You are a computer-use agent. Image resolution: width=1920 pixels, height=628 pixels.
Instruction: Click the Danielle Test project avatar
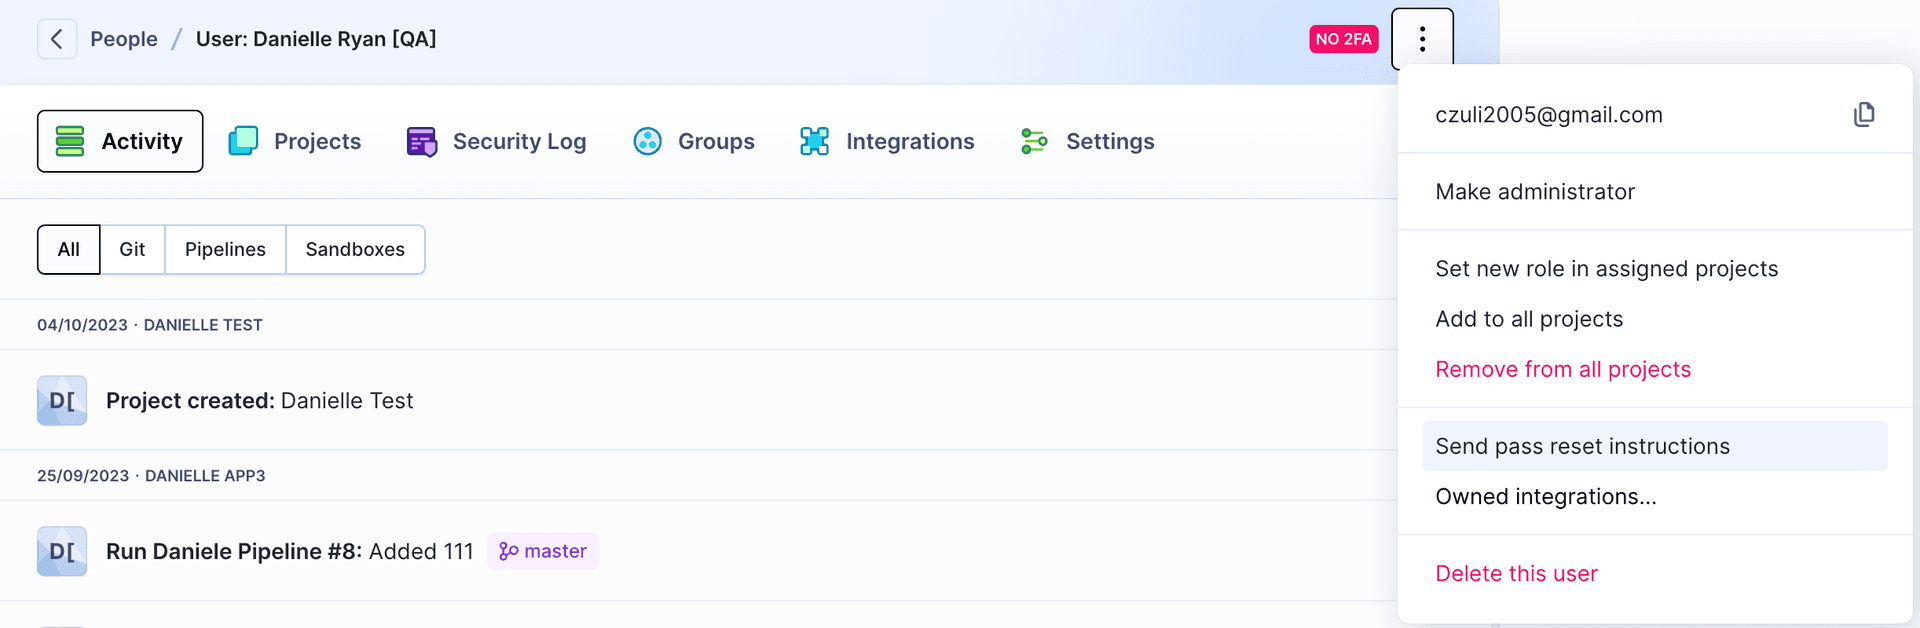[62, 401]
